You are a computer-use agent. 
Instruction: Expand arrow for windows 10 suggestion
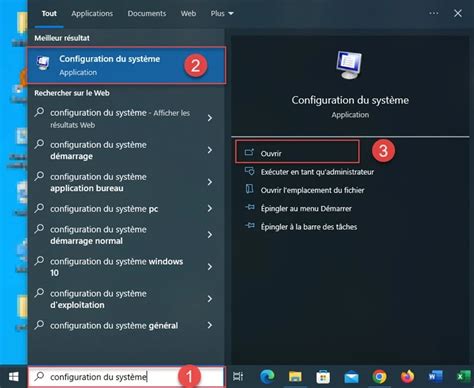(210, 267)
